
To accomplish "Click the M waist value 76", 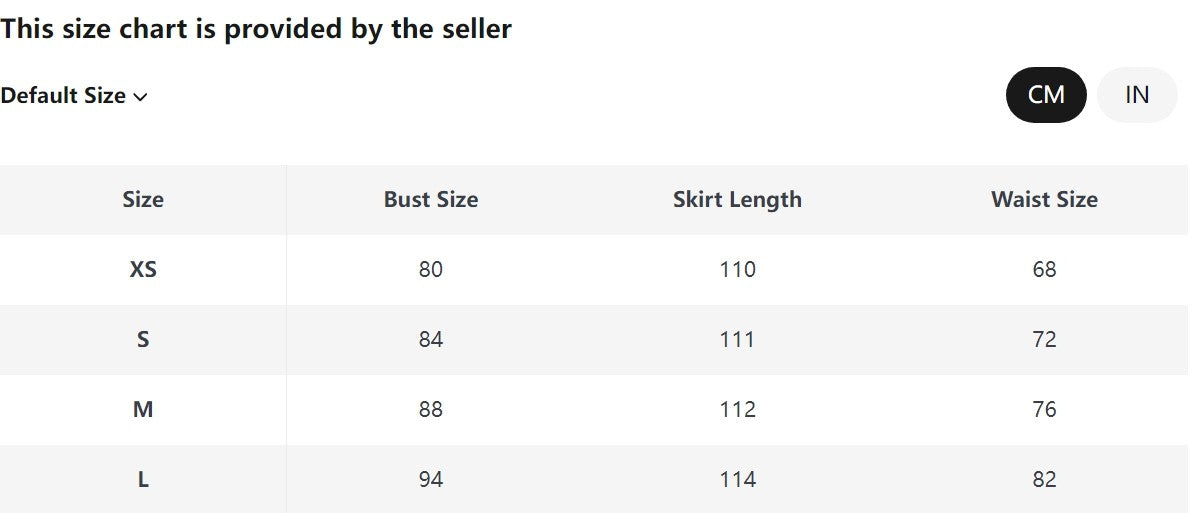I will coord(1044,409).
